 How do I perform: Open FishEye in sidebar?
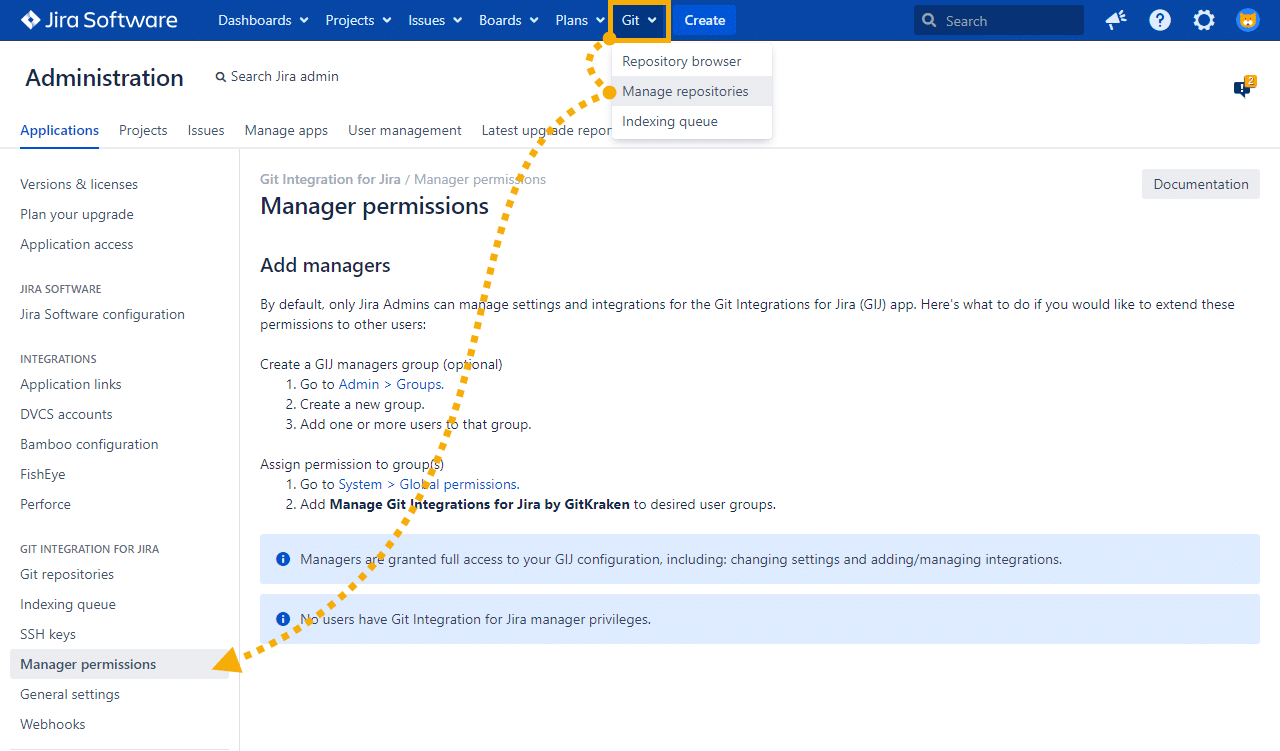(x=43, y=474)
